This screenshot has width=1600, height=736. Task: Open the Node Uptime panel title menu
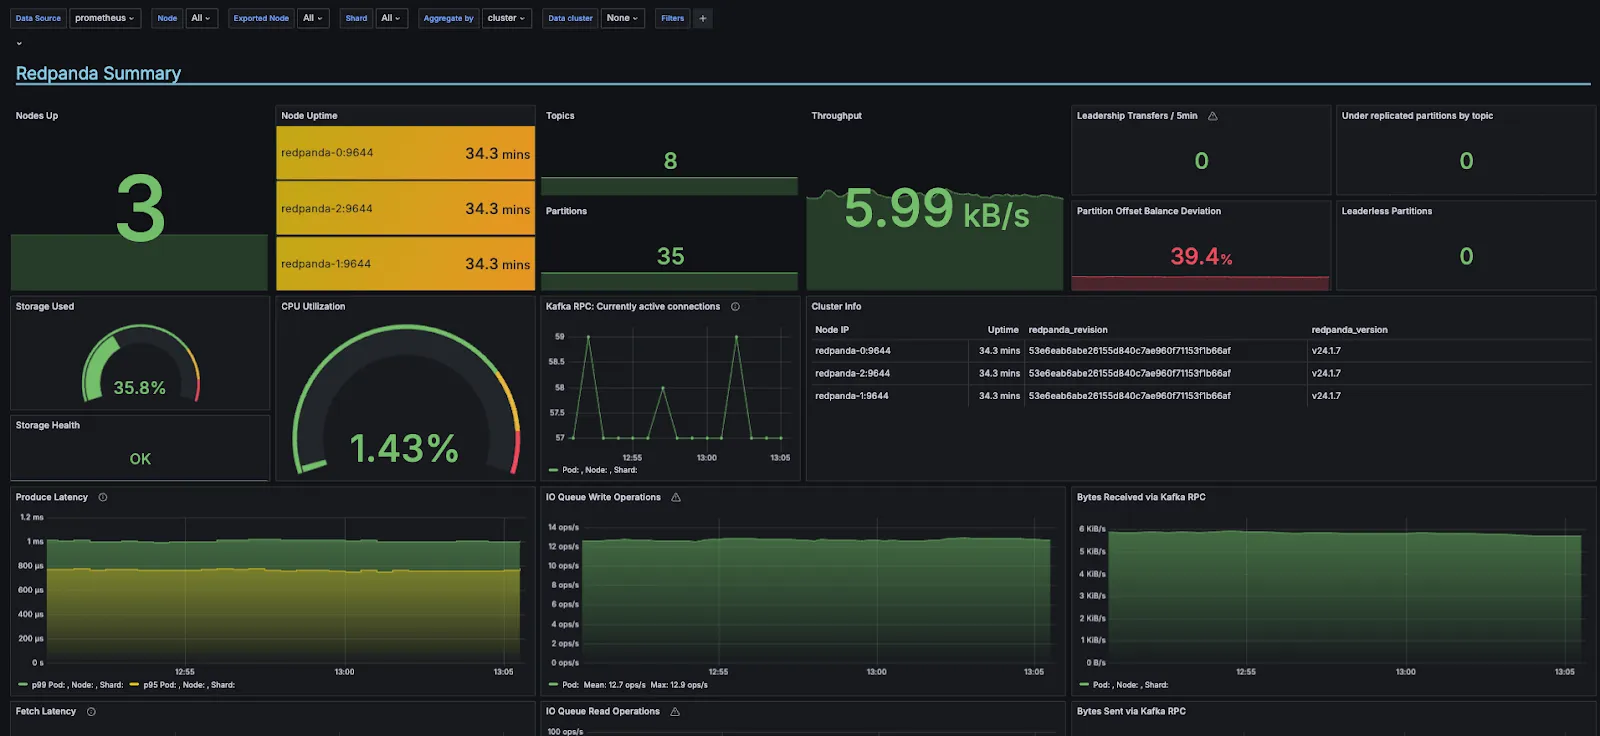coord(309,116)
